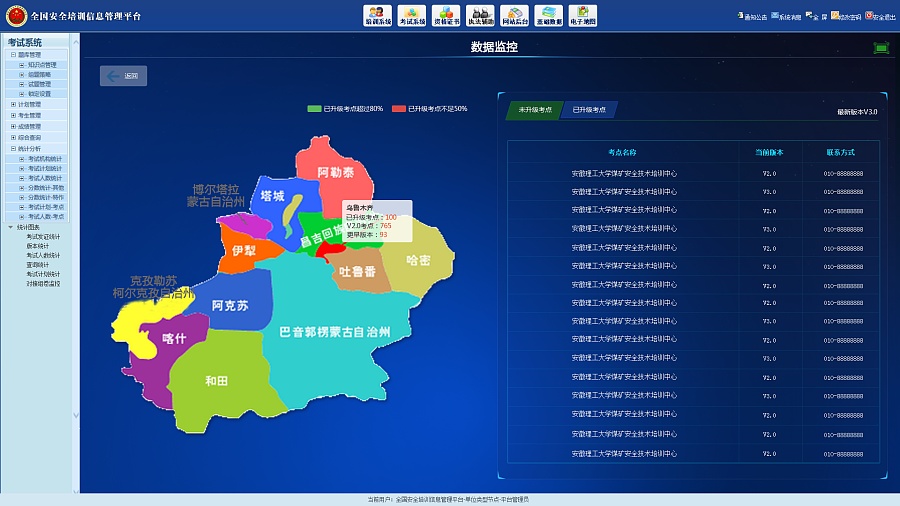Click the 联系方式 column header
The image size is (900, 506).
tap(841, 153)
